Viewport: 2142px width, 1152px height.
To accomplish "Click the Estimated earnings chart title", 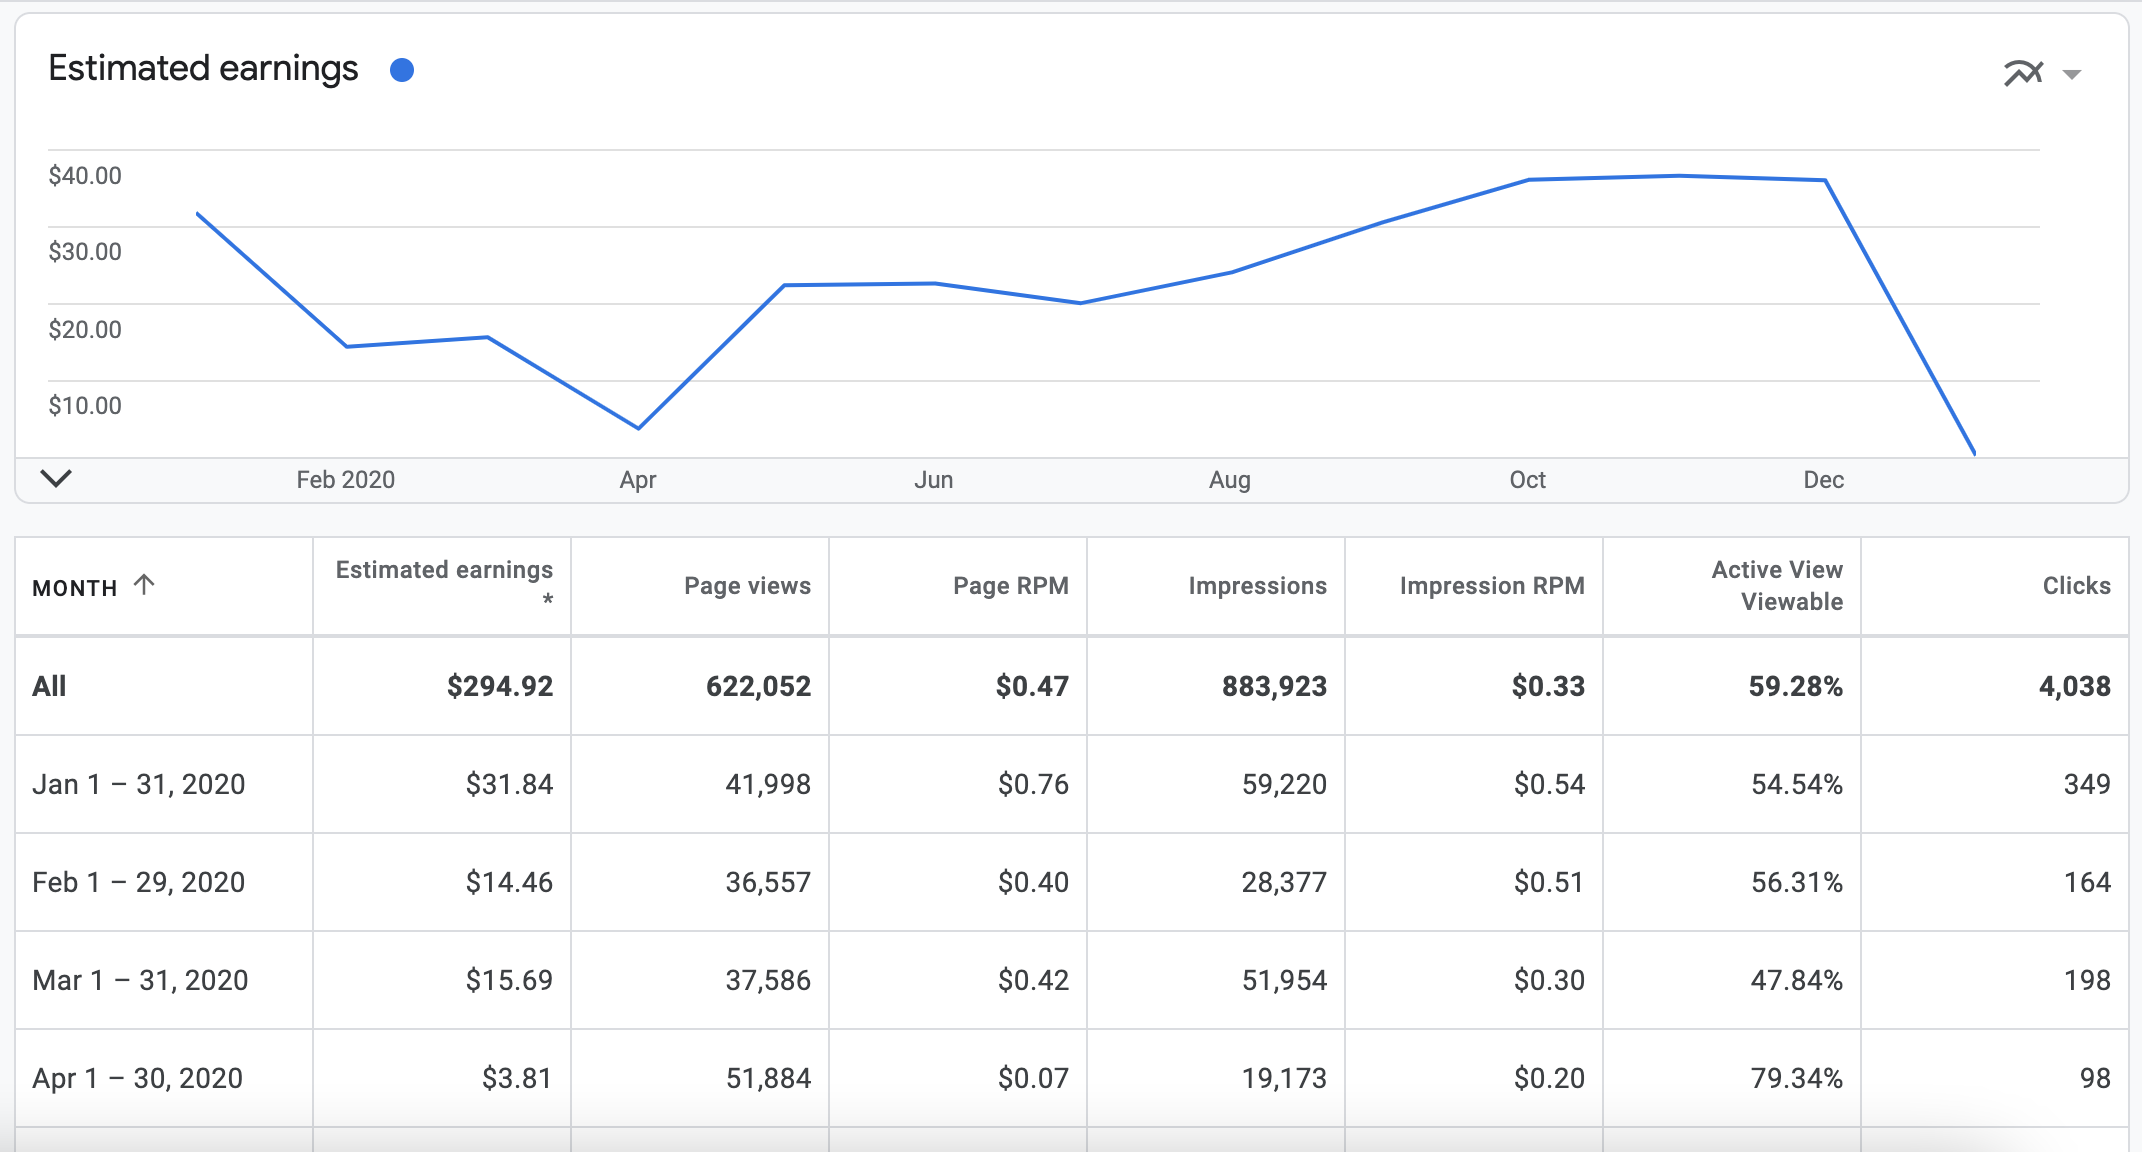I will [203, 69].
